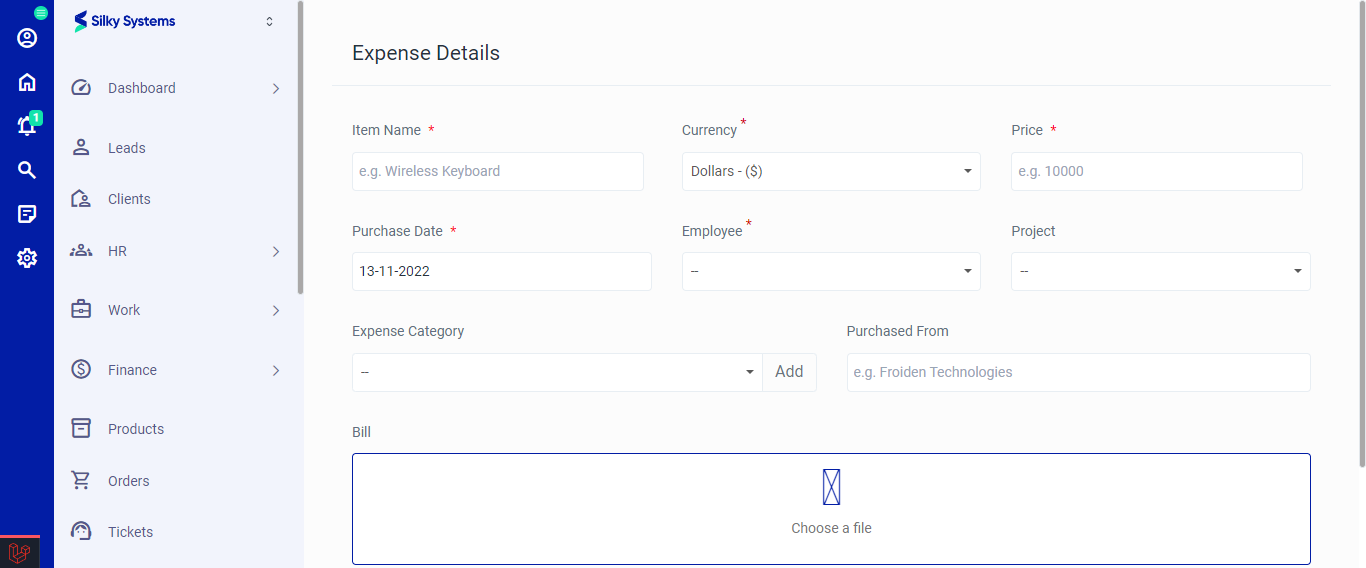Click the search magnifier icon
This screenshot has height=568, width=1366.
(27, 170)
